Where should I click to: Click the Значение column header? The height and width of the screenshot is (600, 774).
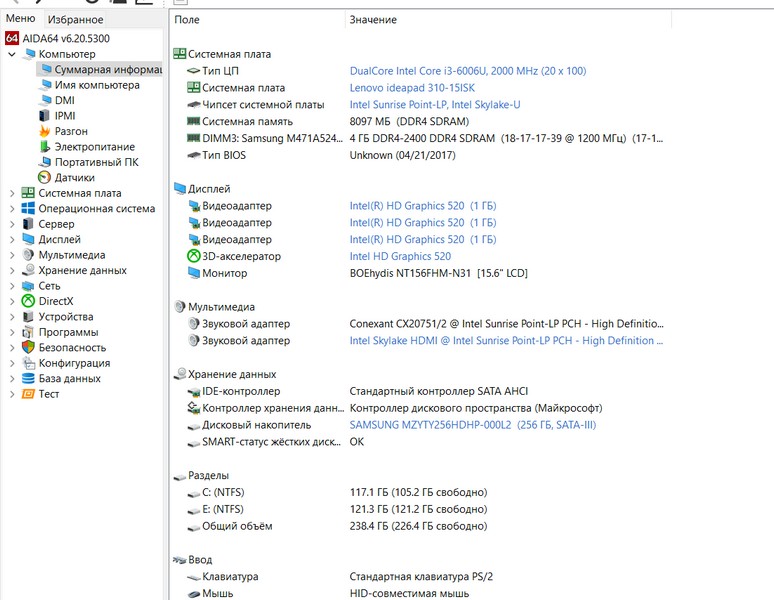click(372, 20)
